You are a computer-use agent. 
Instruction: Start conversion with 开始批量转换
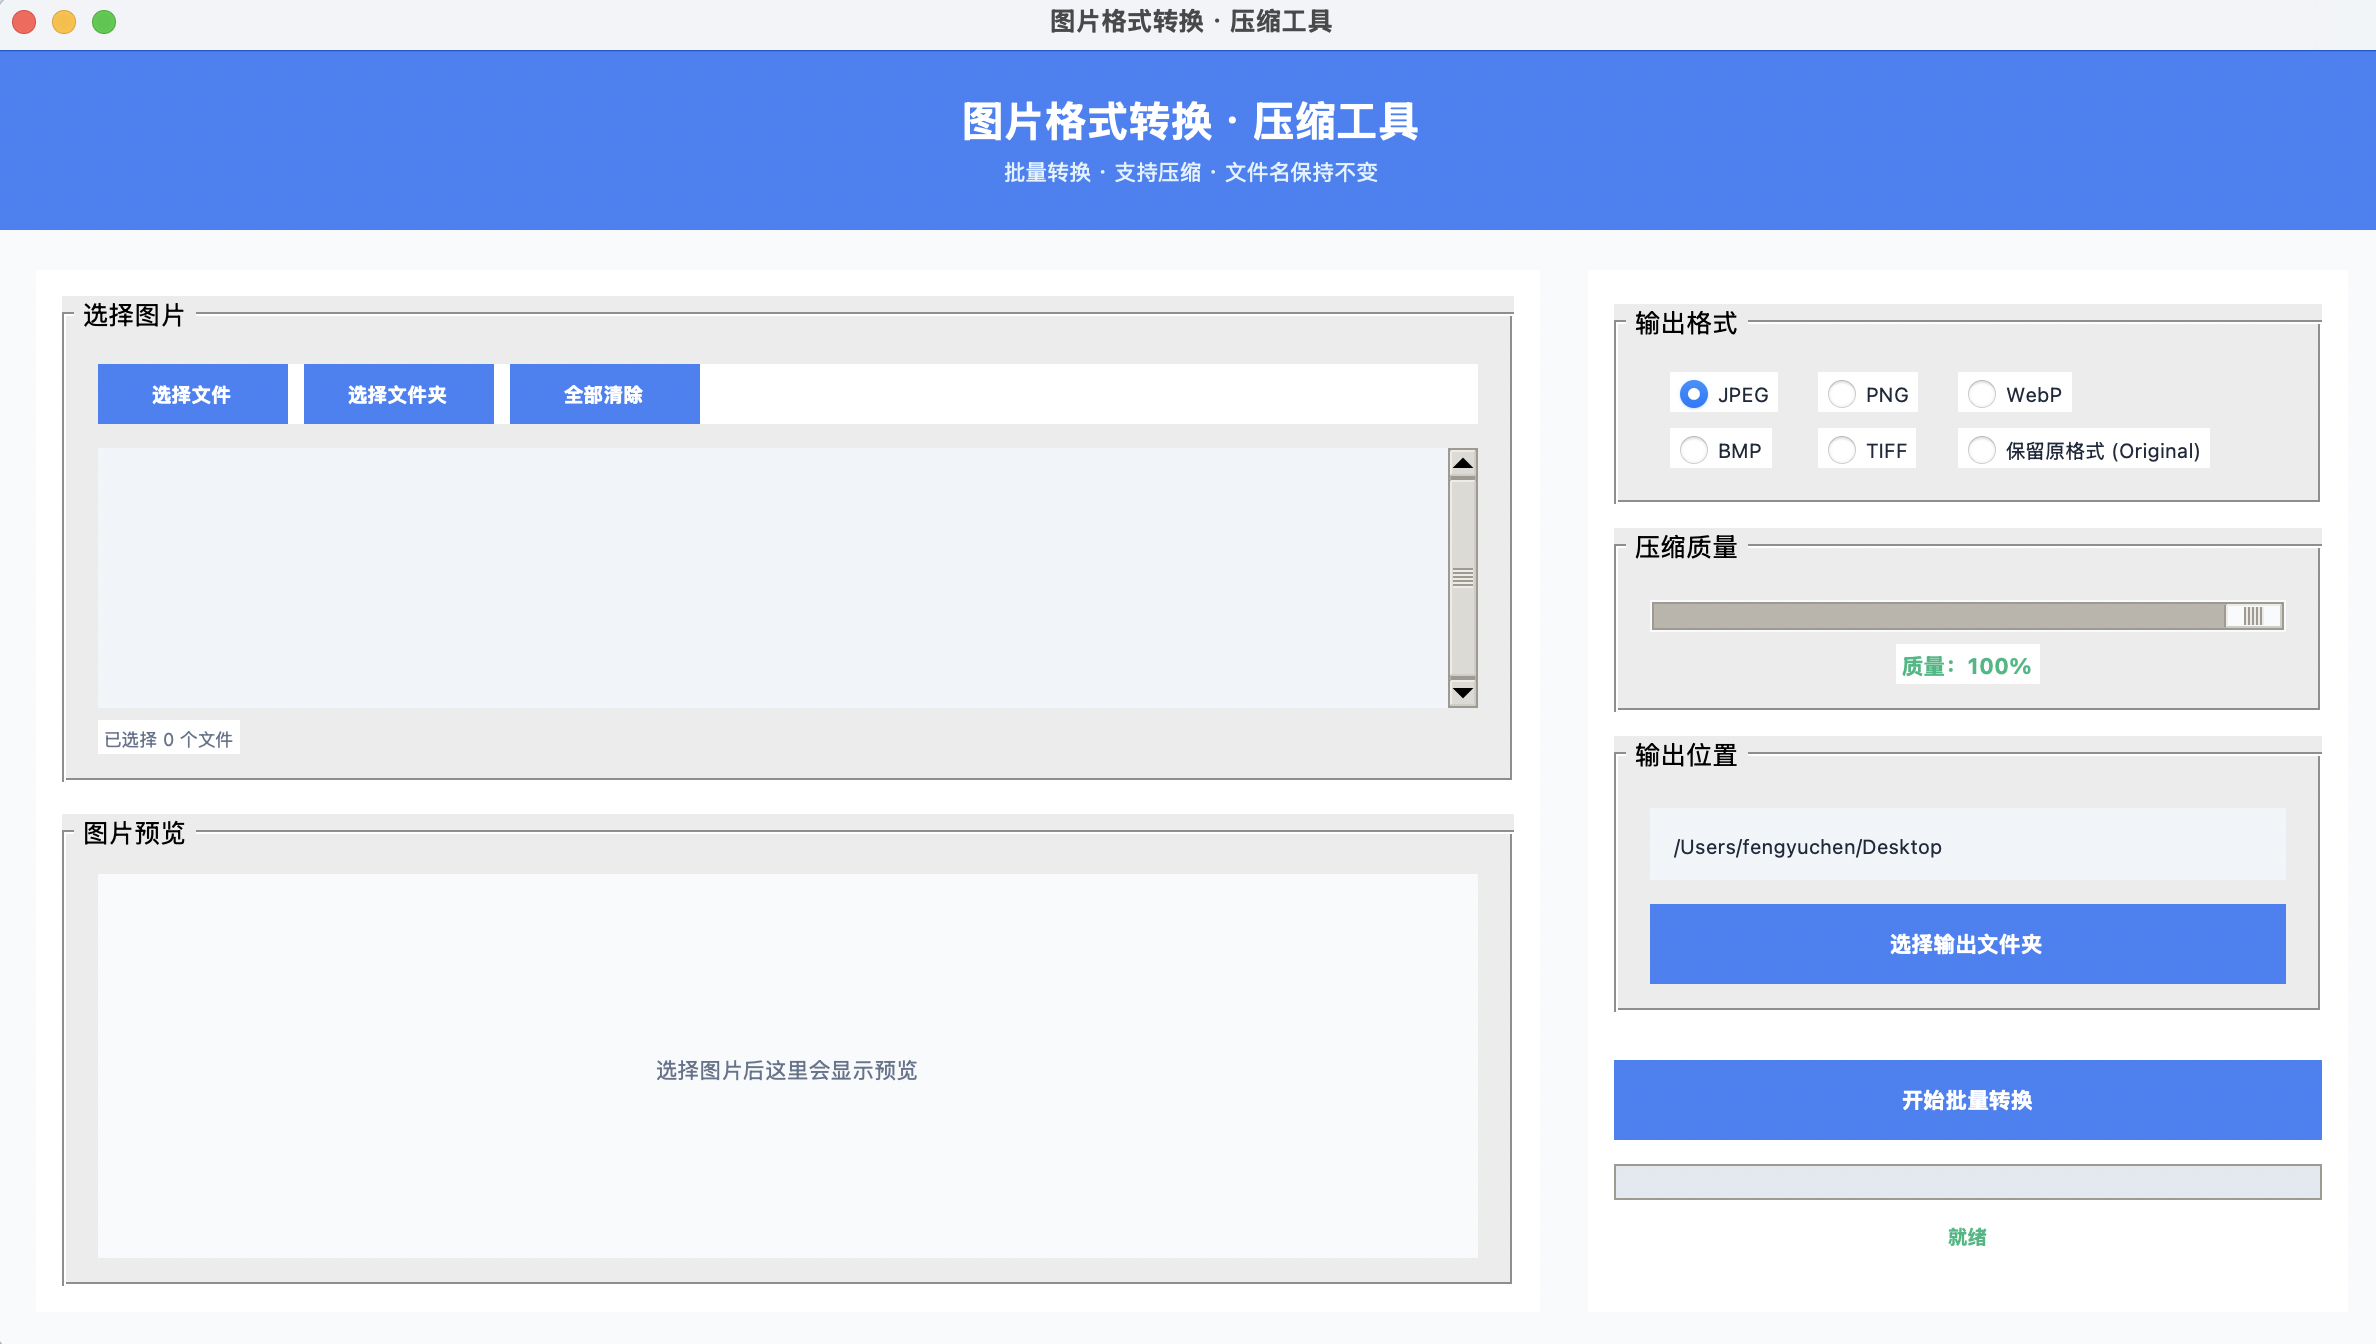(1967, 1100)
